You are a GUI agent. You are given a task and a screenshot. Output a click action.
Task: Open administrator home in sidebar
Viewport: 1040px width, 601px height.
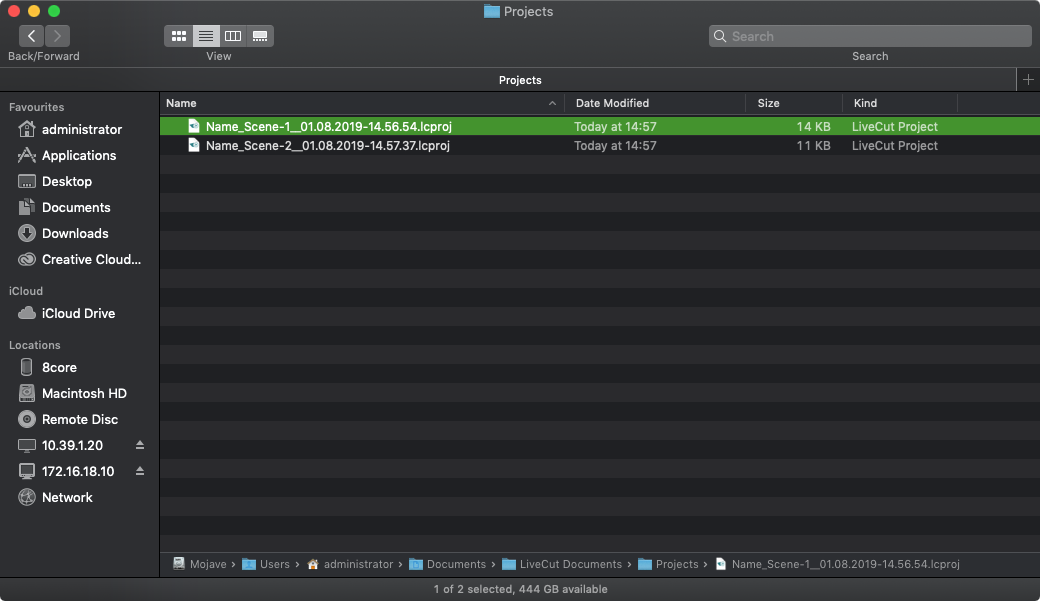point(82,129)
